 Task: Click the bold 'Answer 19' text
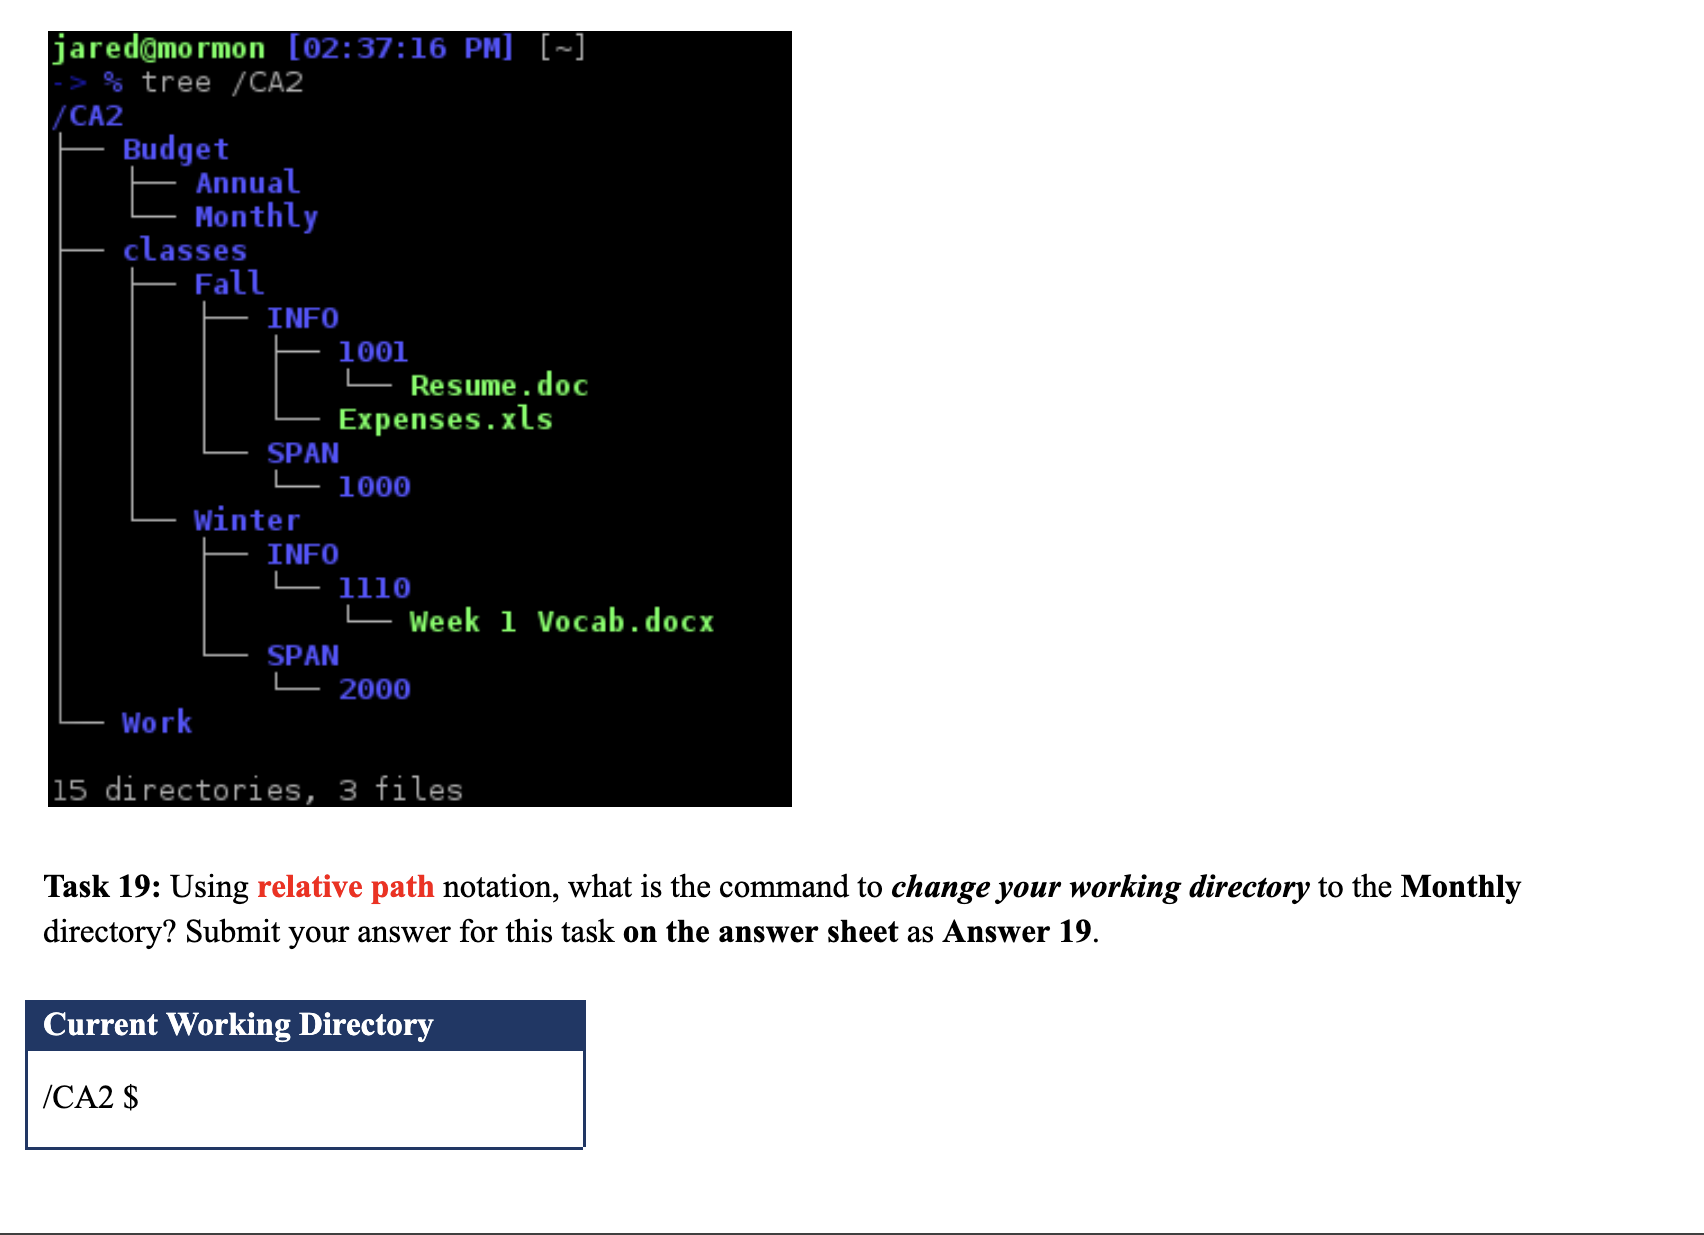click(x=1017, y=932)
